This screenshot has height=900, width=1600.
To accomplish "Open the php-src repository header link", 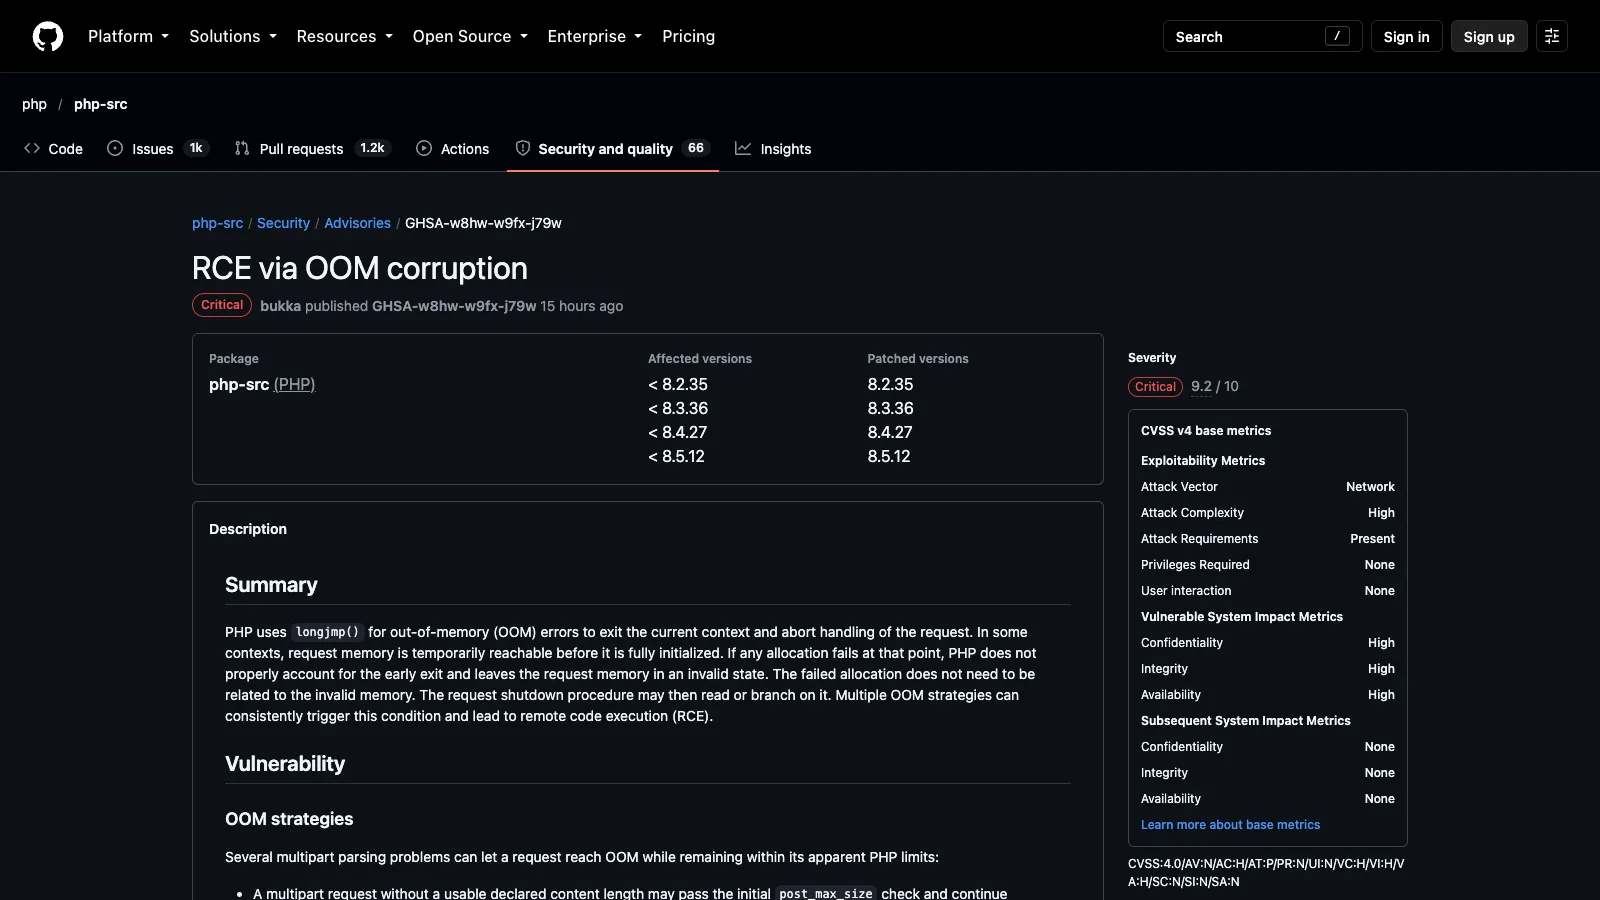I will [101, 104].
